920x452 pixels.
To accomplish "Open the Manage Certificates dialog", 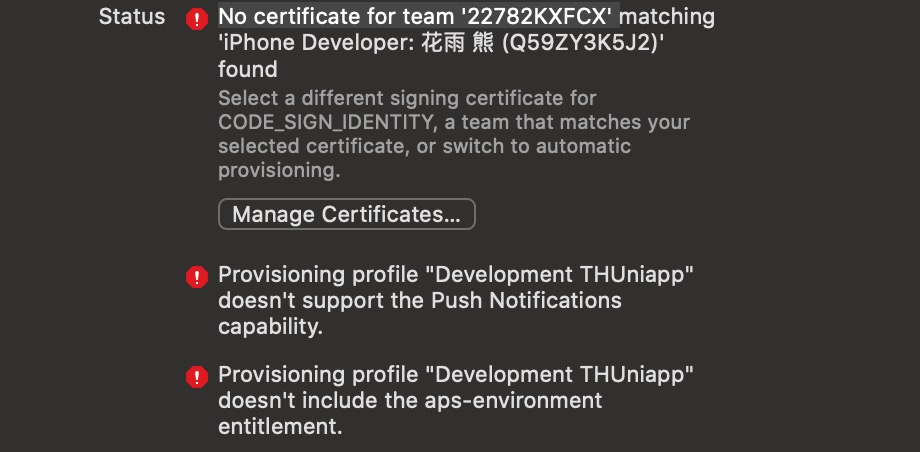I will [347, 214].
